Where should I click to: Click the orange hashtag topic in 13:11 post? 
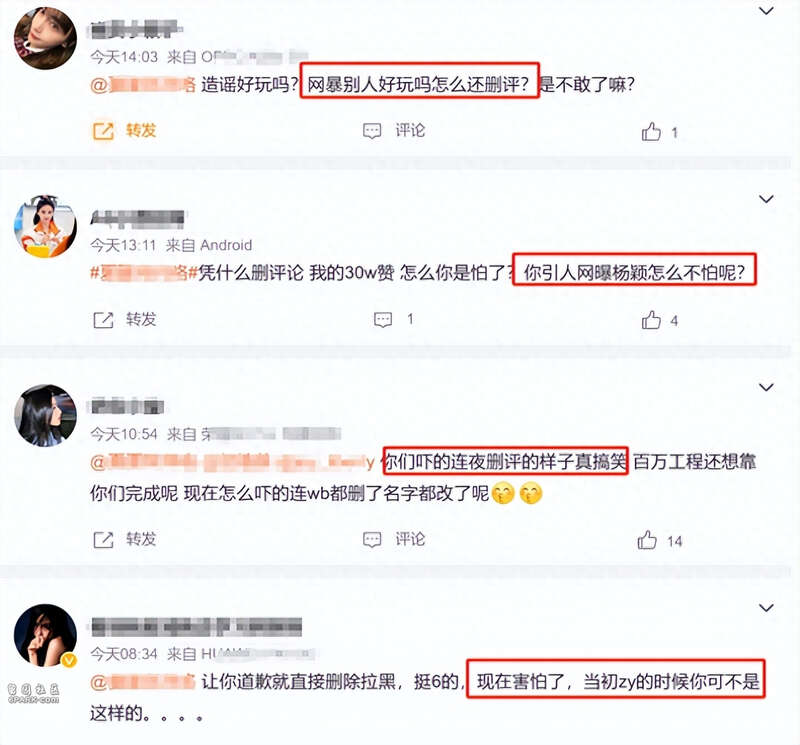[144, 273]
